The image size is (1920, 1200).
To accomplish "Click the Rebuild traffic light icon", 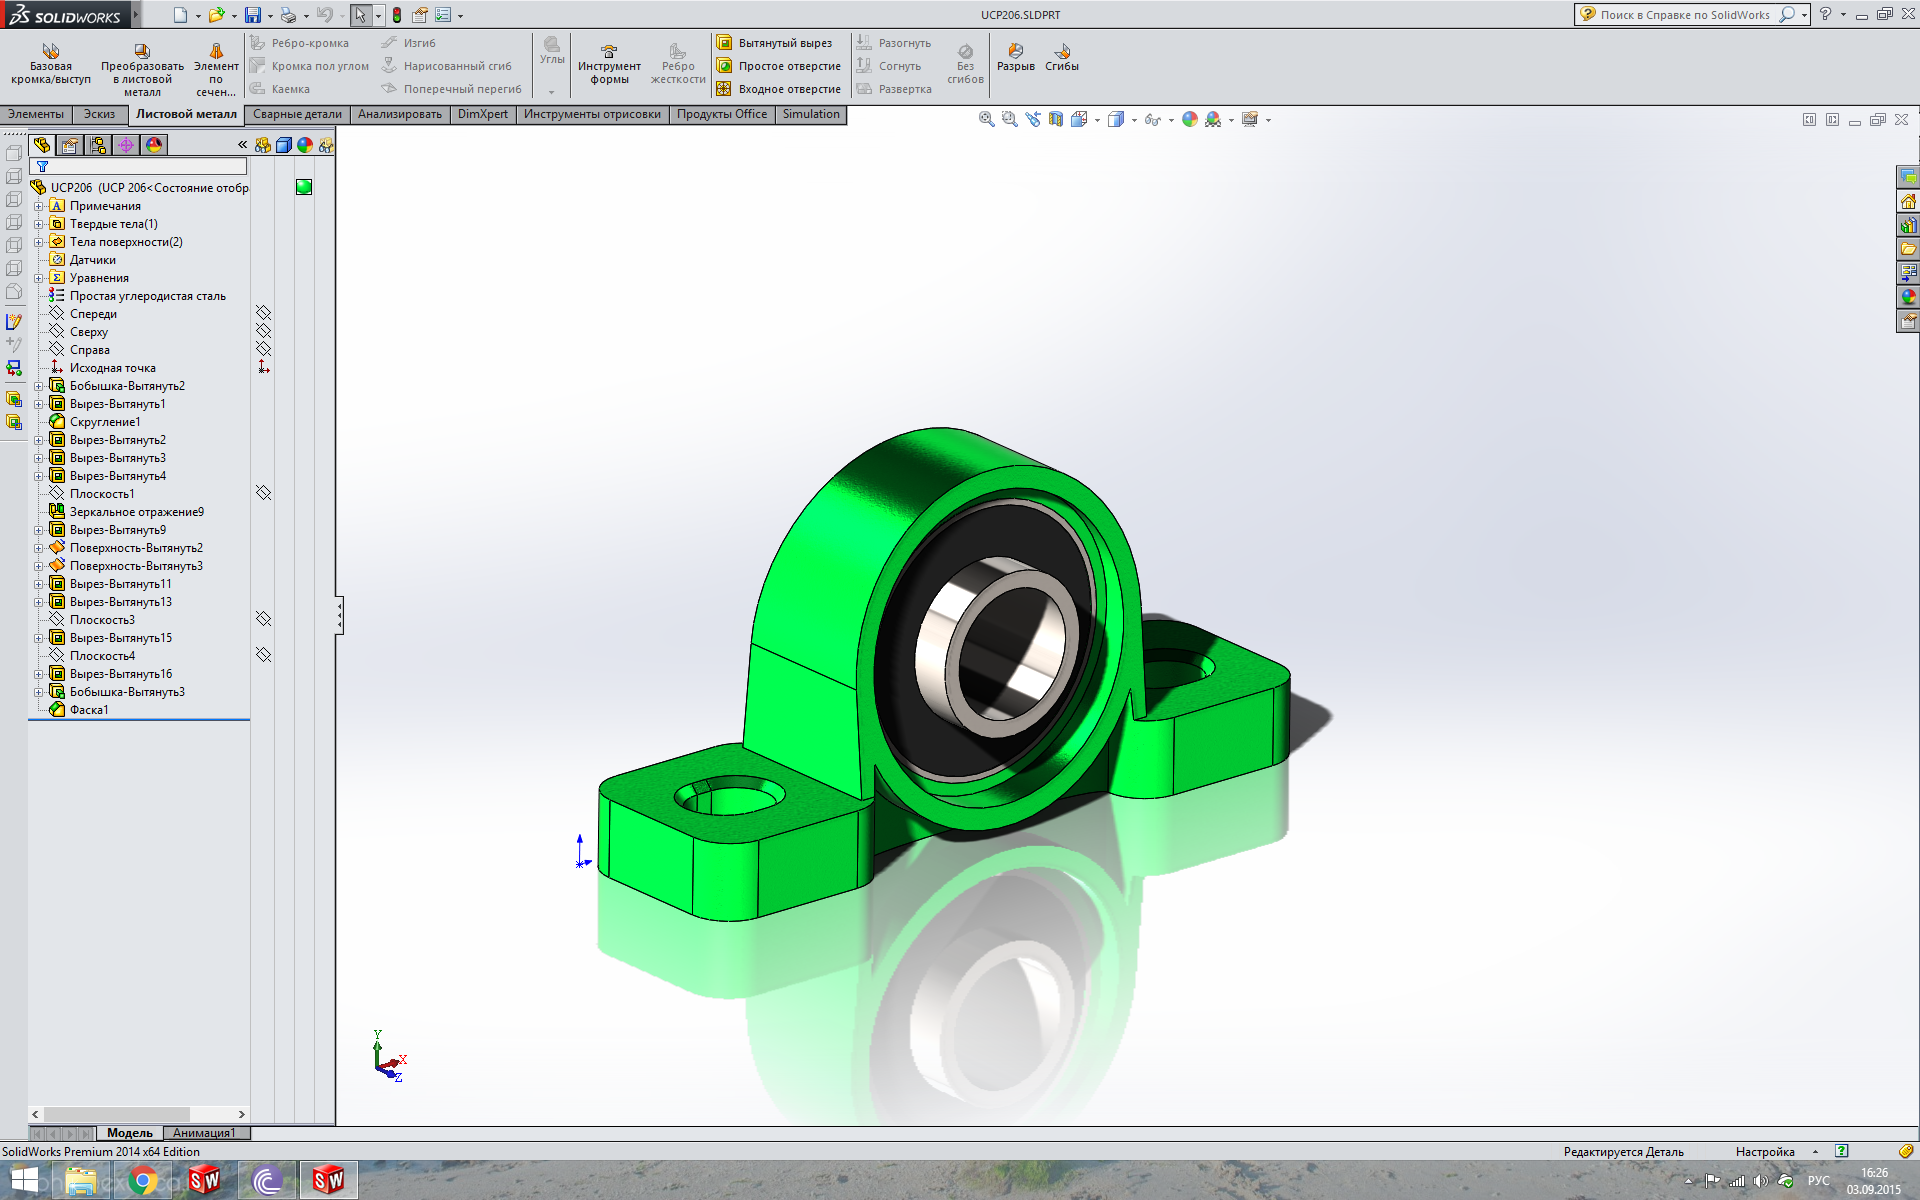I will tap(397, 15).
